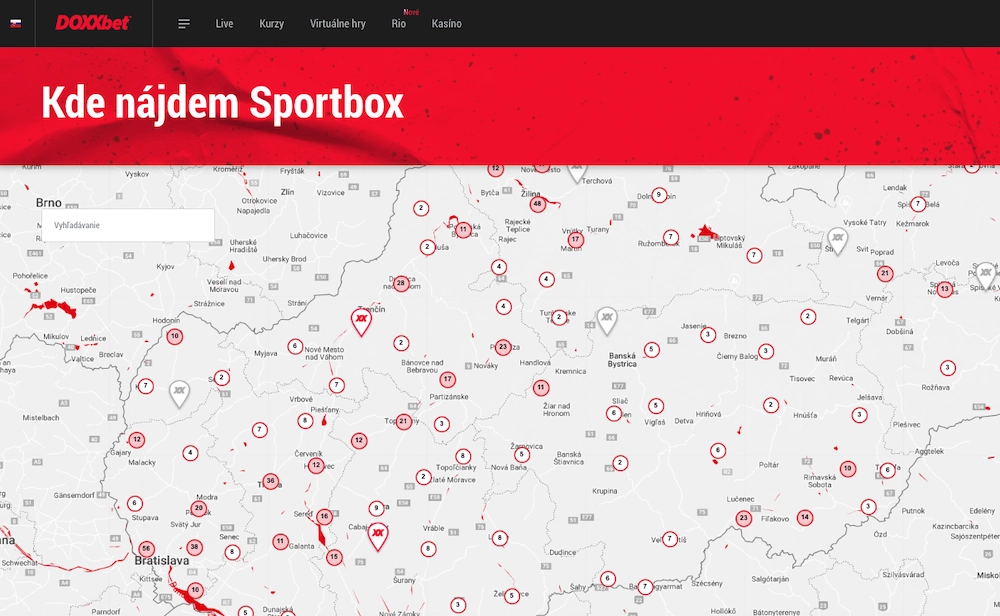
Task: Open the Live section
Action: 224,24
